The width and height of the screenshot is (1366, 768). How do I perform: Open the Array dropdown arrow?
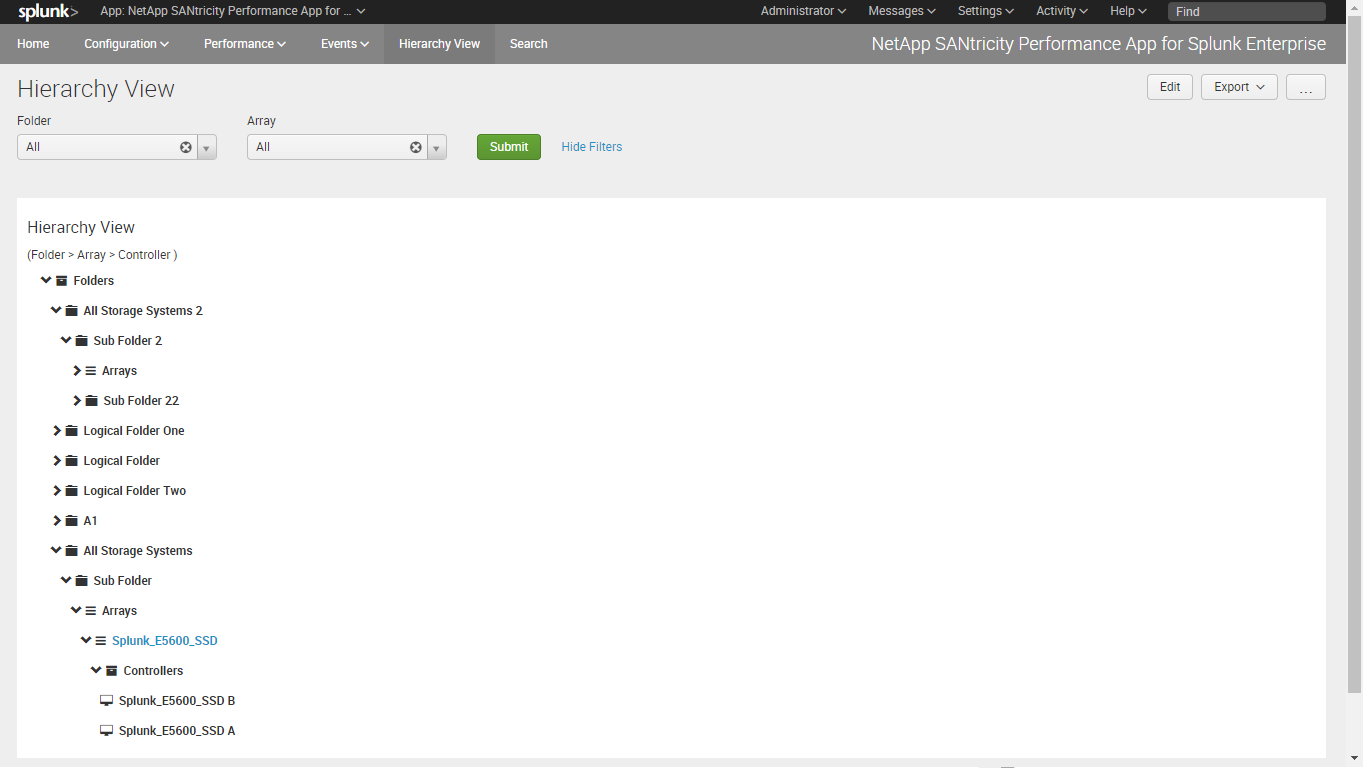click(437, 147)
